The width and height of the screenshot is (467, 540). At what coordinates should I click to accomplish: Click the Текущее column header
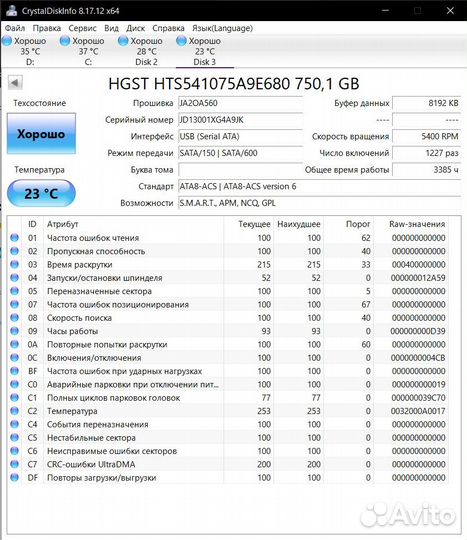(x=255, y=224)
